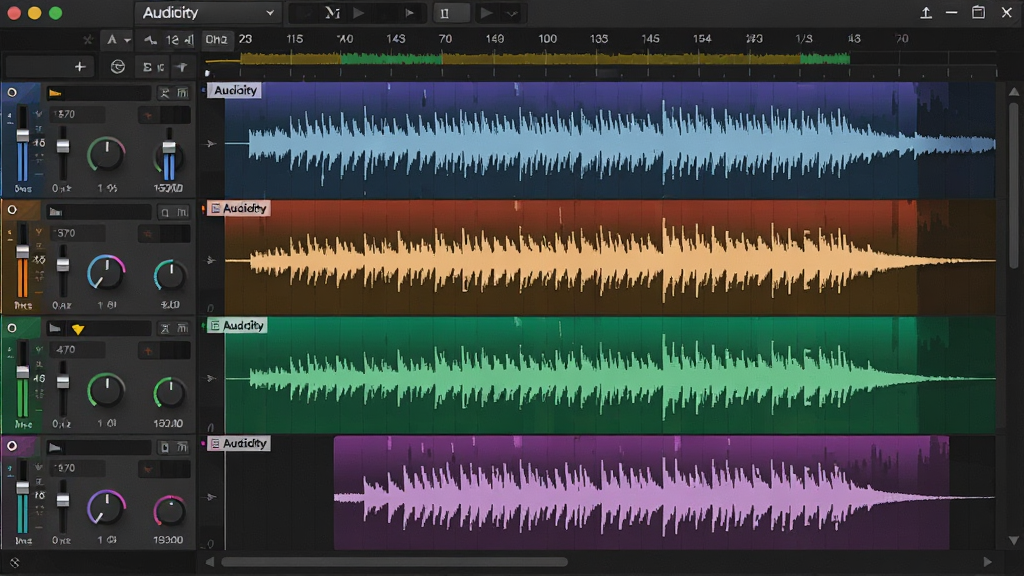1024x576 pixels.
Task: Click the green segment in the overview waveform strip
Action: click(x=391, y=59)
